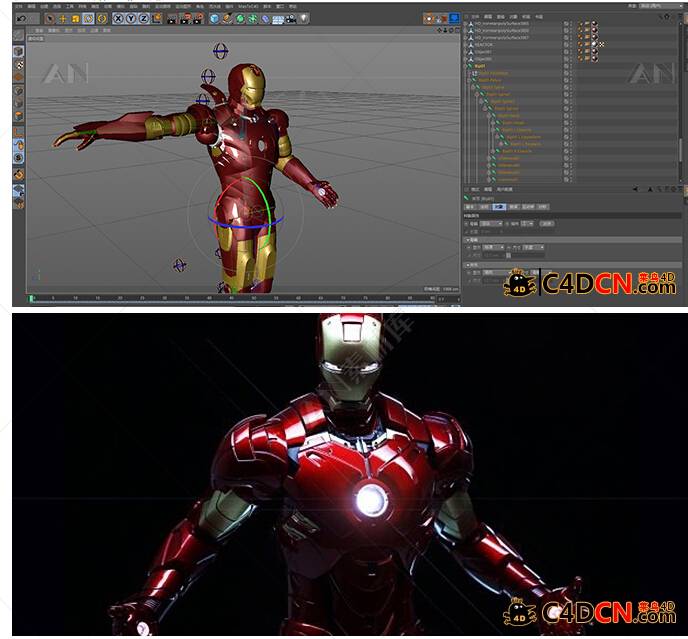
Task: Click the checkered texture tag on REACTOR
Action: tap(602, 44)
